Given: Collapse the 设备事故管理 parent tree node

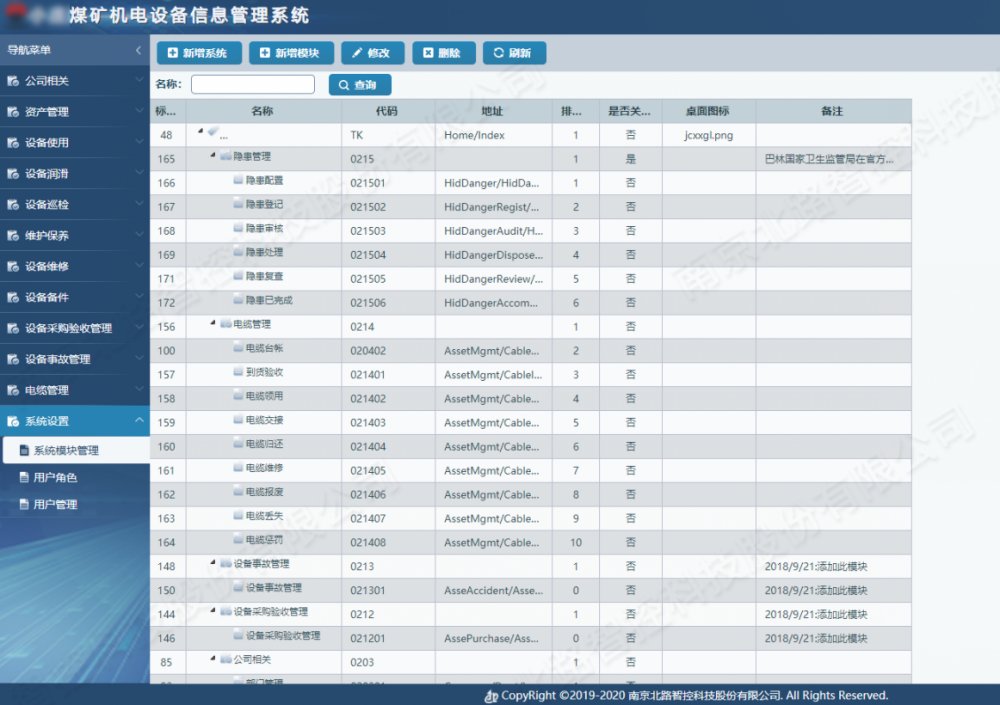Looking at the screenshot, I should tap(213, 565).
